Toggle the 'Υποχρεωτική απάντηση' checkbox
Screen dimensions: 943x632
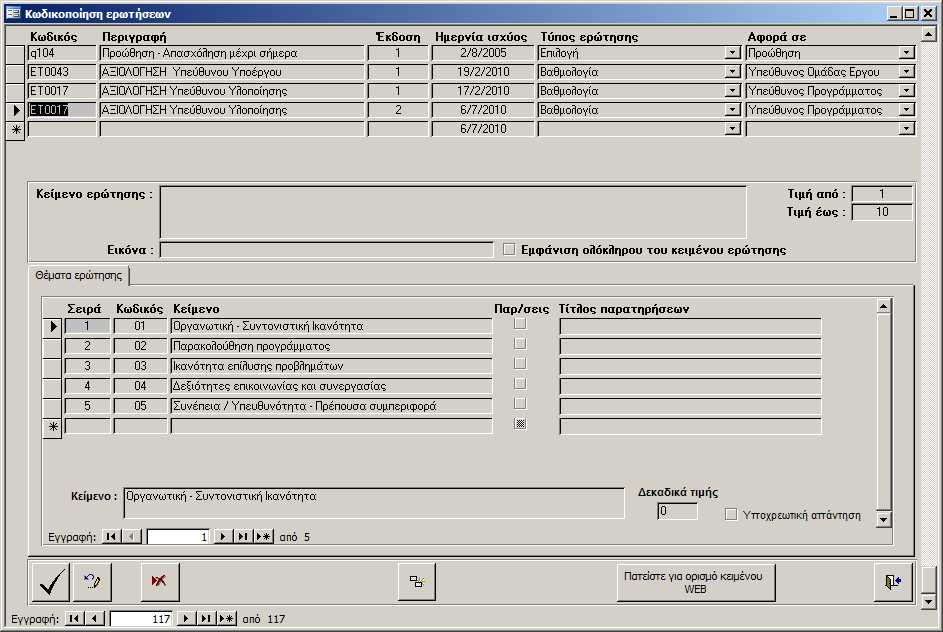coord(731,515)
